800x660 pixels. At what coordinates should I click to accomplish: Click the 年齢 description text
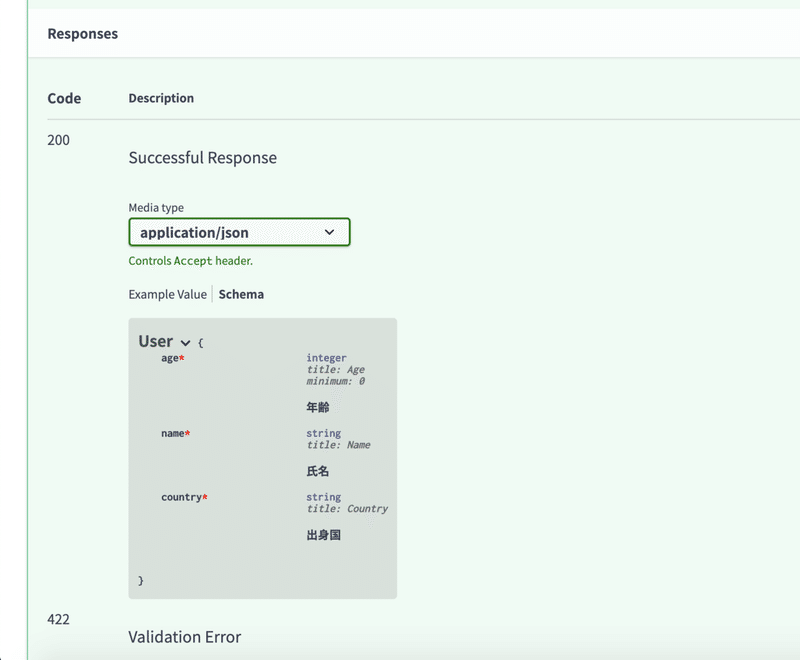(x=318, y=408)
